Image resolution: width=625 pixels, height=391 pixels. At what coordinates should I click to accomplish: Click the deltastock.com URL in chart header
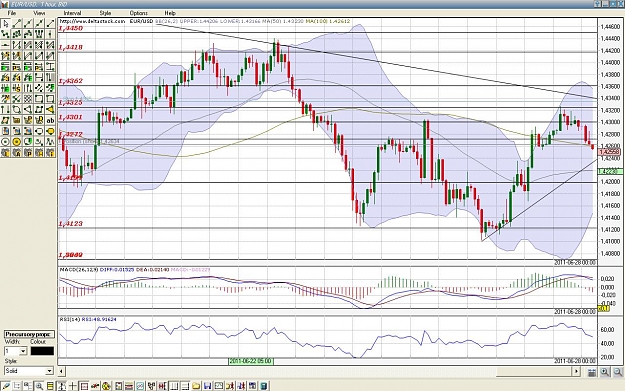click(x=92, y=21)
